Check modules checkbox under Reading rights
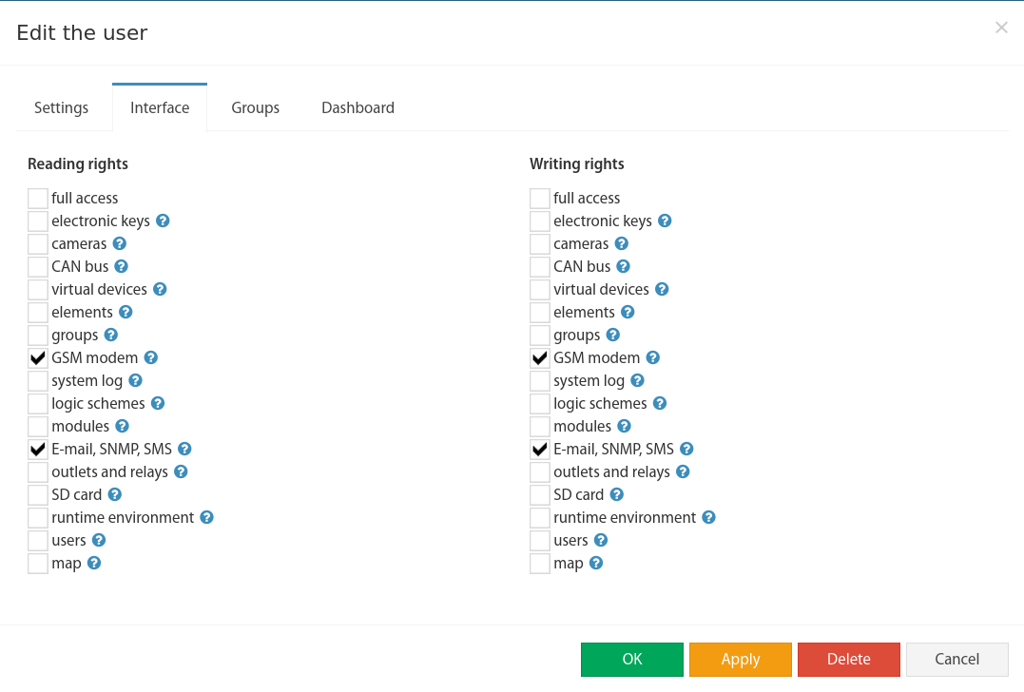The image size is (1024, 692). (38, 426)
